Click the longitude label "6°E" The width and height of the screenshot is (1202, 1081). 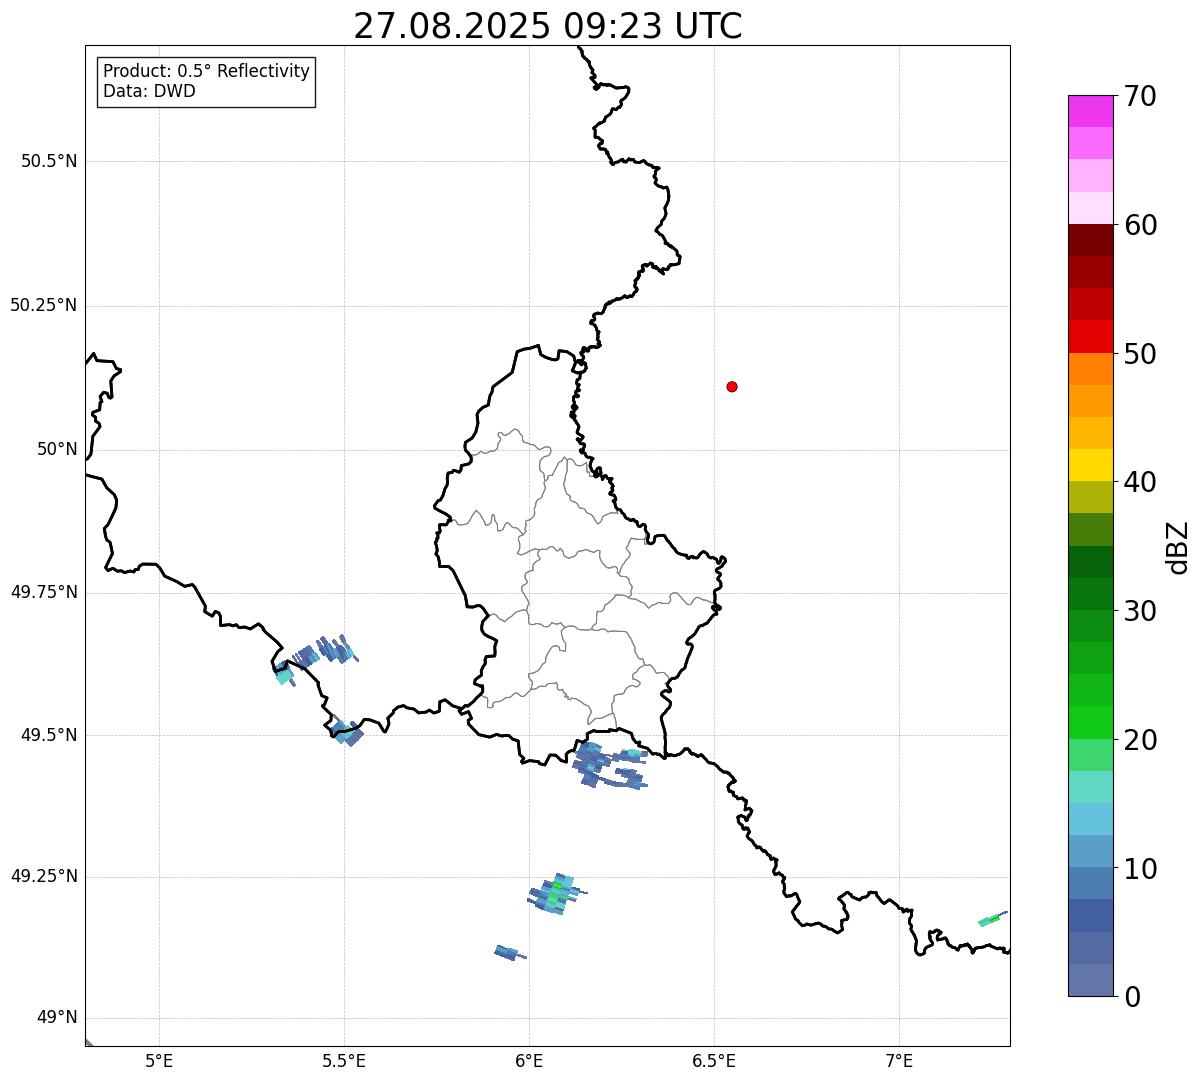(x=529, y=1060)
